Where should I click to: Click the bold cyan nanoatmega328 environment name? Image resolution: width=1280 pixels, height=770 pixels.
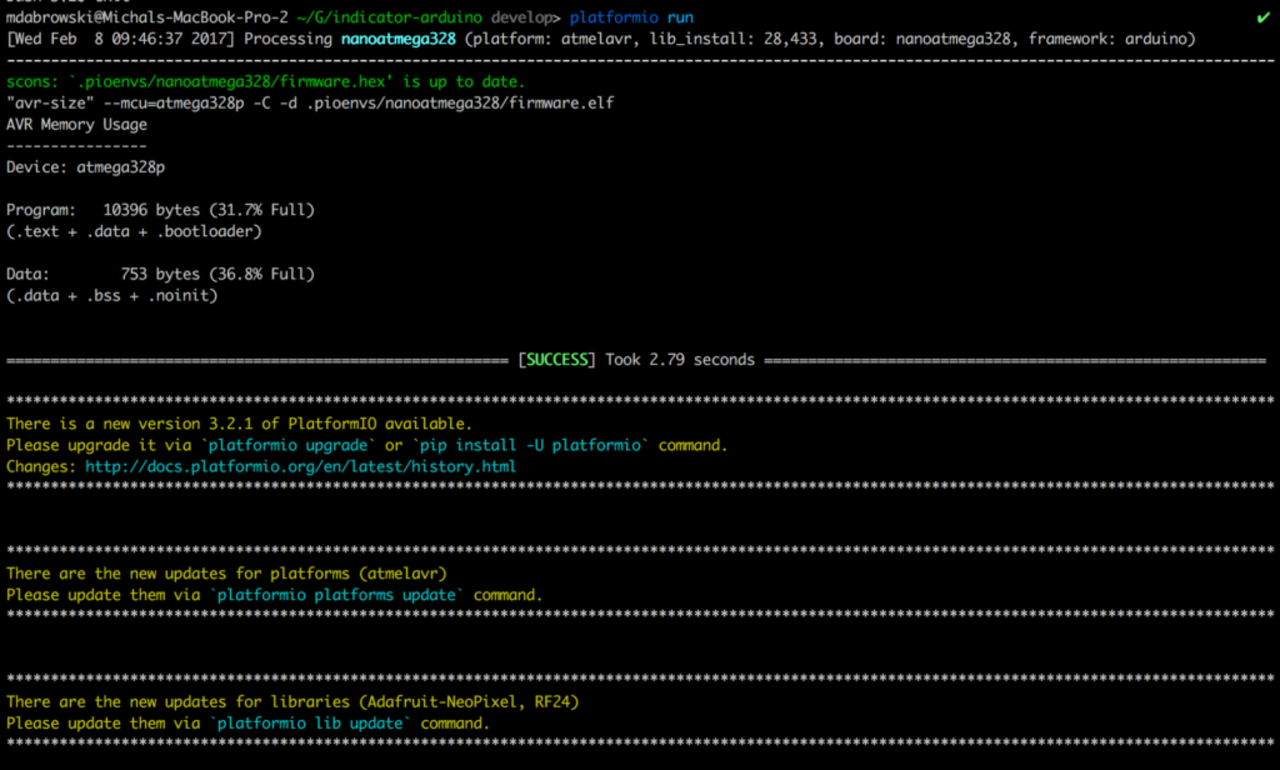click(x=397, y=39)
